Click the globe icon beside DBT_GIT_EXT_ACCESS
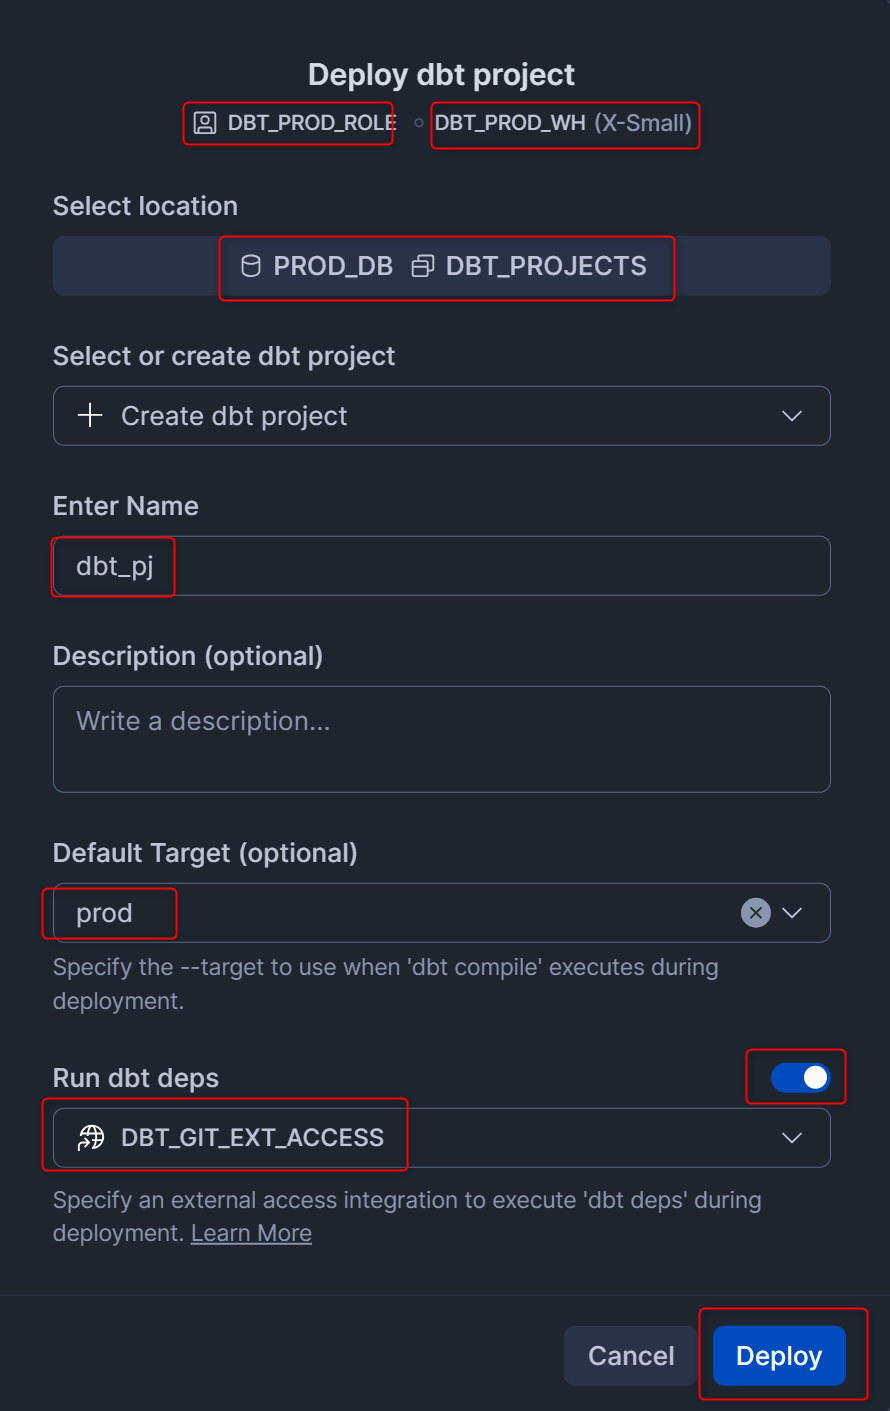Image resolution: width=890 pixels, height=1411 pixels. pos(91,1137)
